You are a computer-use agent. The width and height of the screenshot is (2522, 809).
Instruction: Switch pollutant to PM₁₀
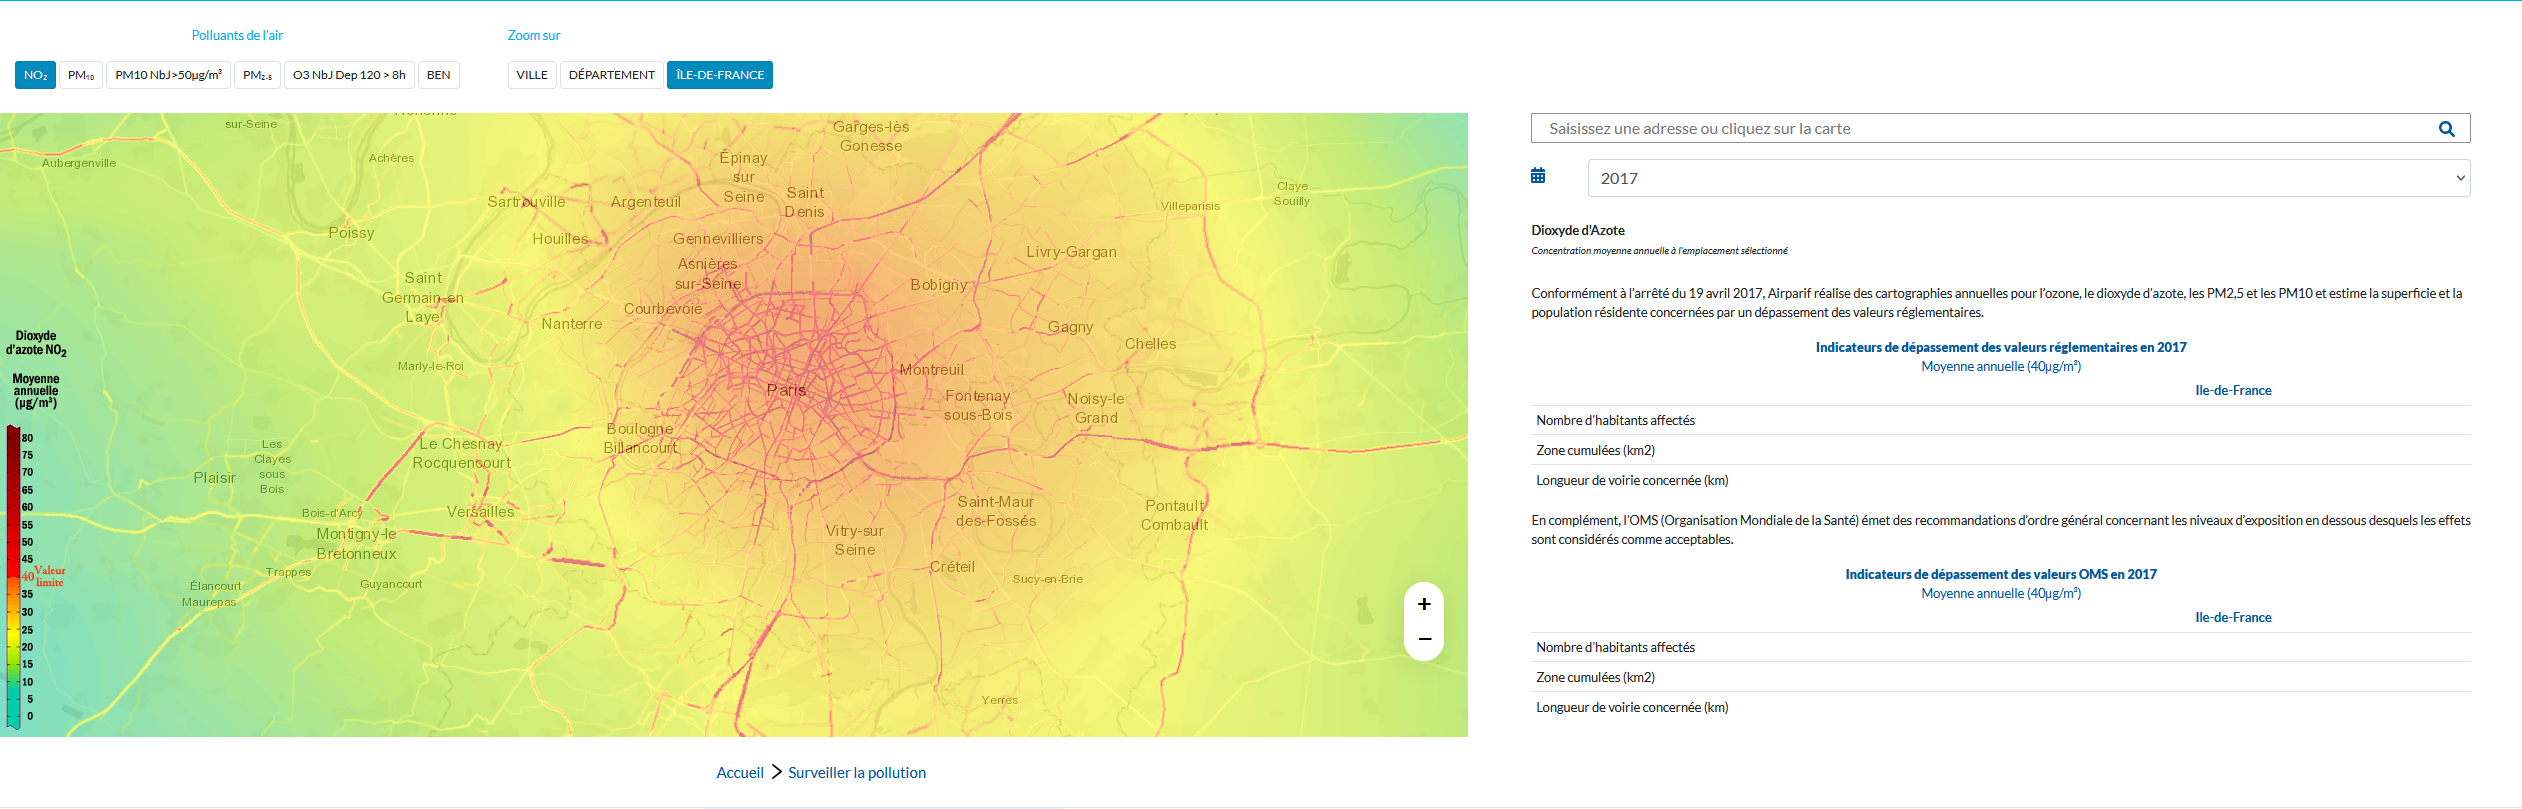81,75
